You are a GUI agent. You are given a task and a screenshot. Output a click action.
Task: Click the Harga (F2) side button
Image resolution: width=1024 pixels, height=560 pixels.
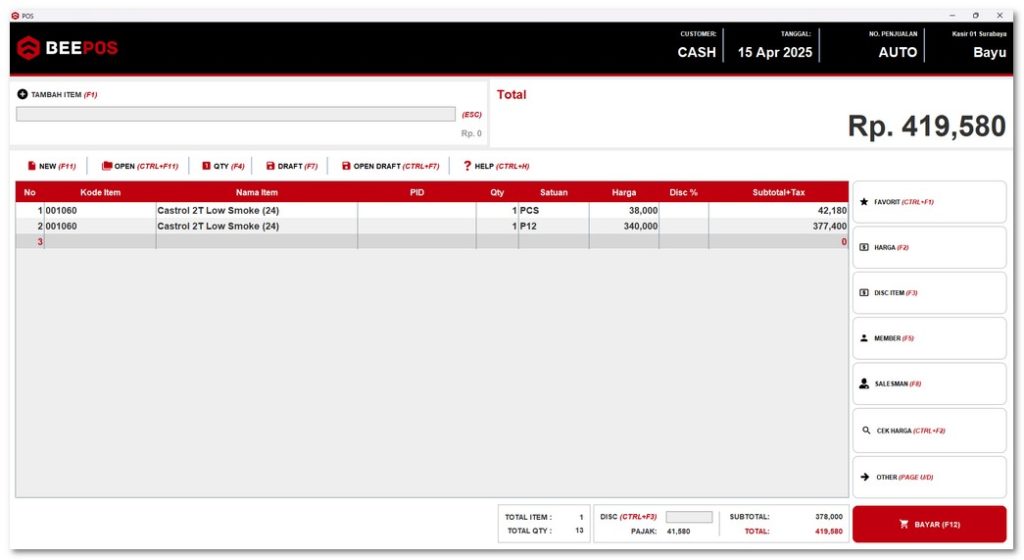click(928, 247)
